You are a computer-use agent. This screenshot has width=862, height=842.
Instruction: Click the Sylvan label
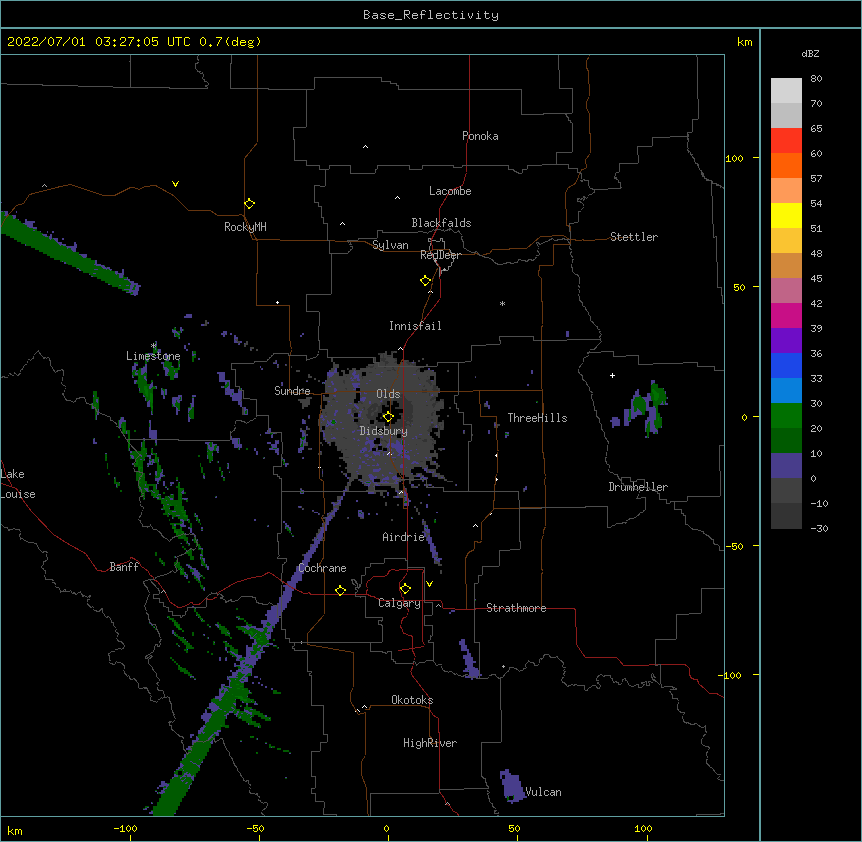coord(390,245)
